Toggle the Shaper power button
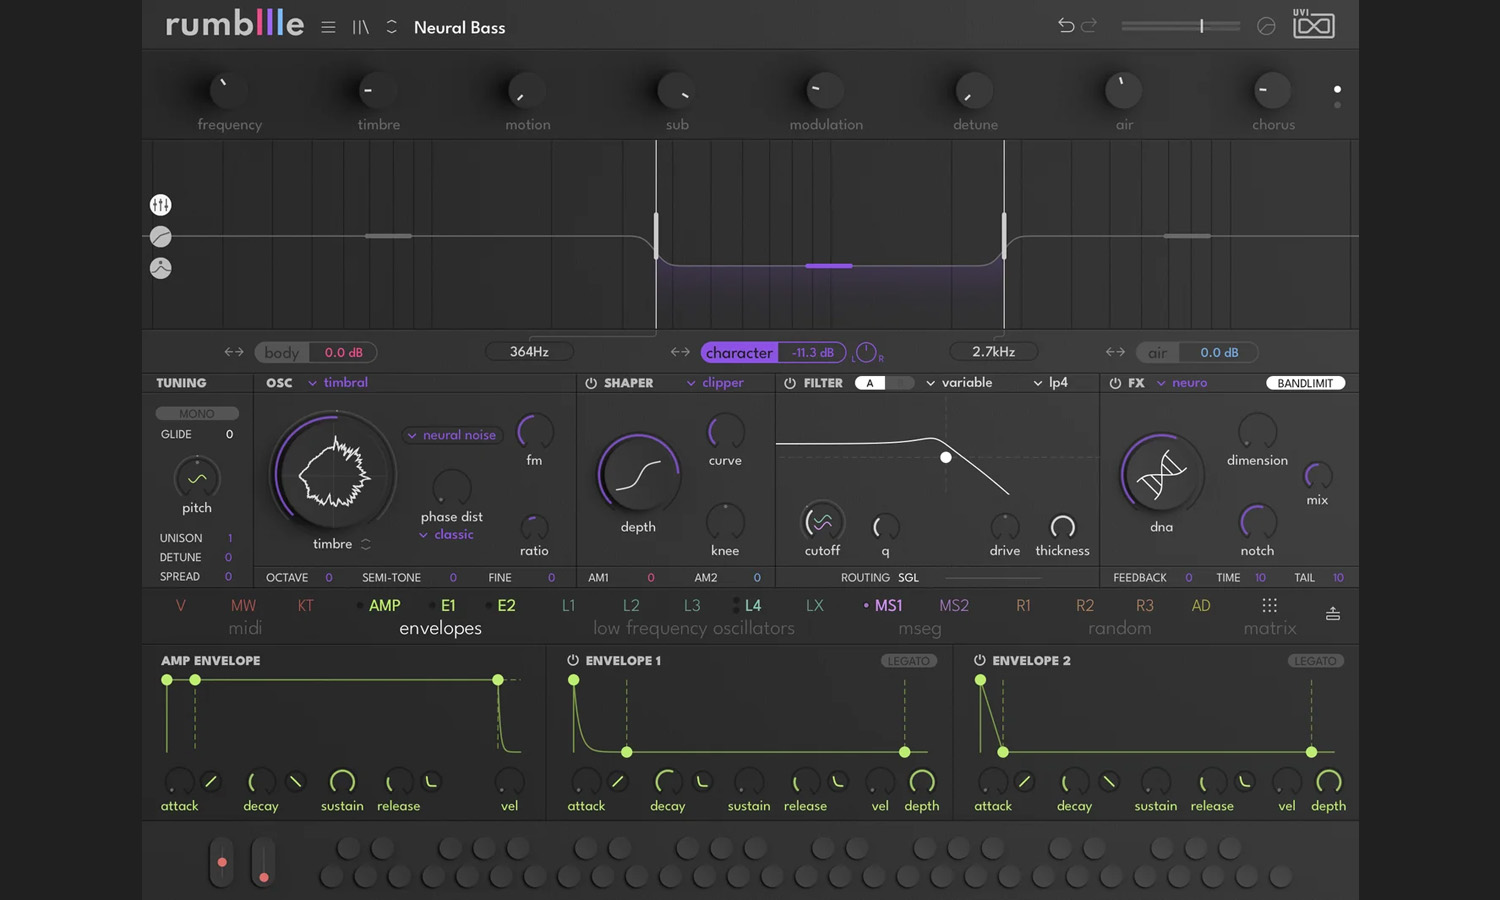The height and width of the screenshot is (900, 1500). point(591,383)
